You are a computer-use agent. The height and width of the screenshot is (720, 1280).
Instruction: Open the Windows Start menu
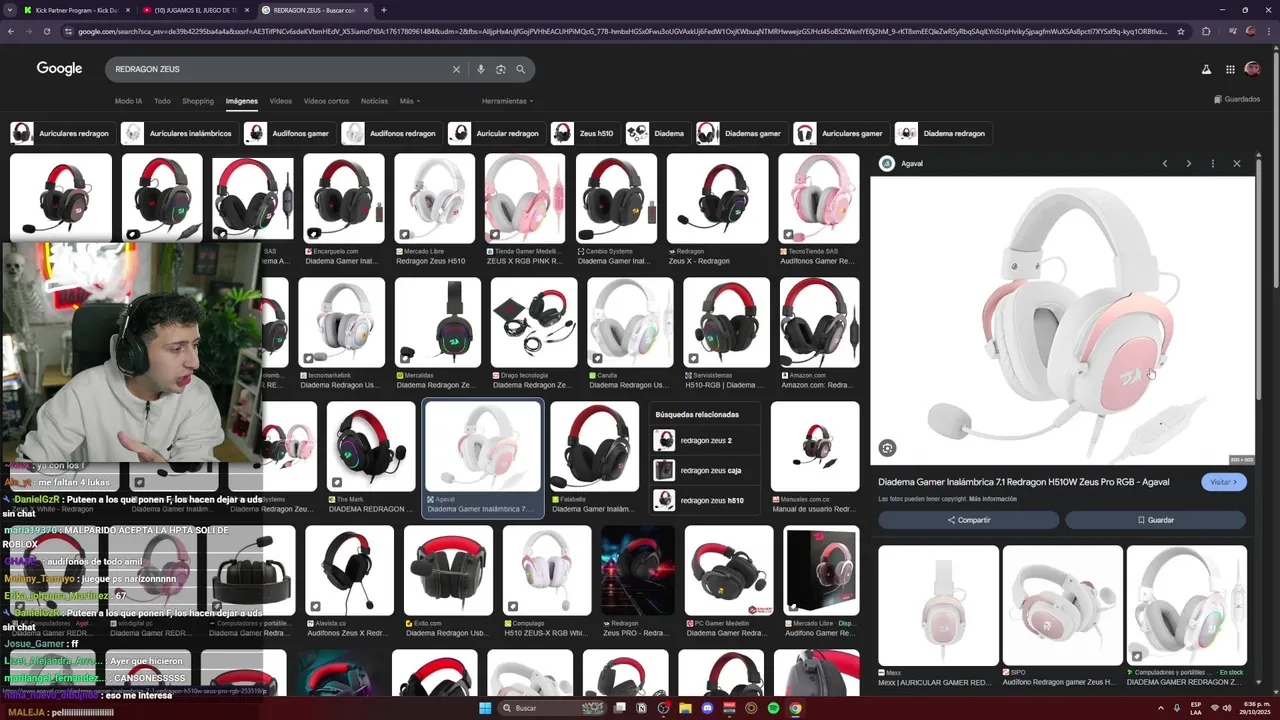485,708
